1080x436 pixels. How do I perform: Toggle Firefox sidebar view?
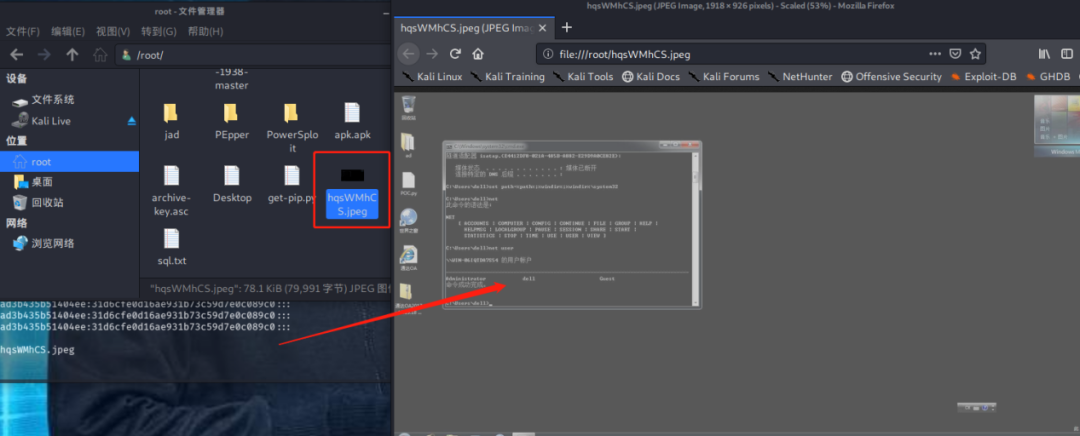pyautogui.click(x=1066, y=54)
